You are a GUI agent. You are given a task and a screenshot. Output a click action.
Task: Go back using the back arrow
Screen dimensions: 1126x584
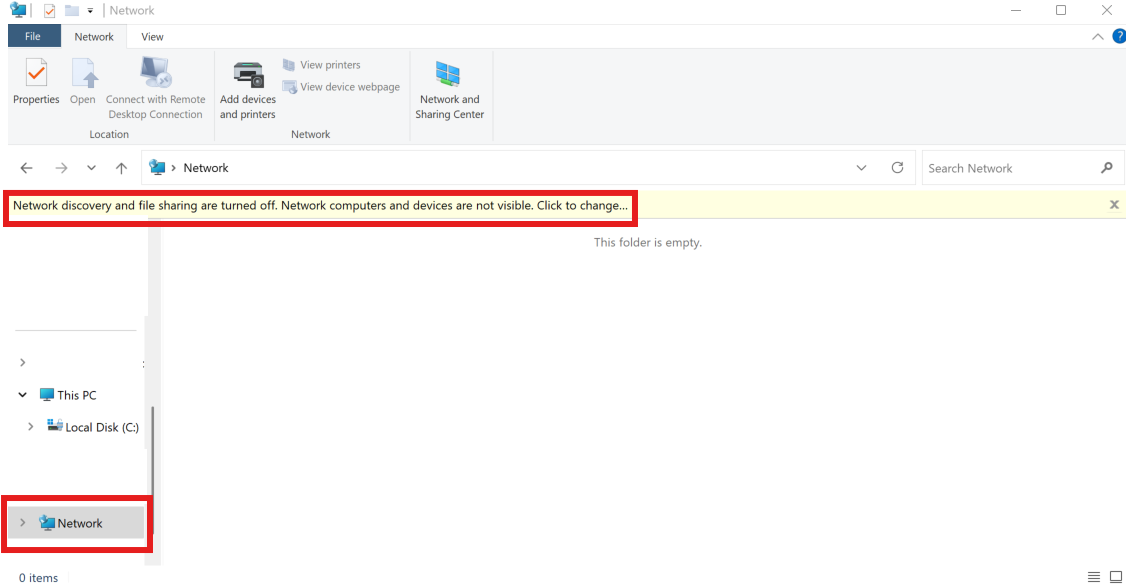pyautogui.click(x=27, y=168)
